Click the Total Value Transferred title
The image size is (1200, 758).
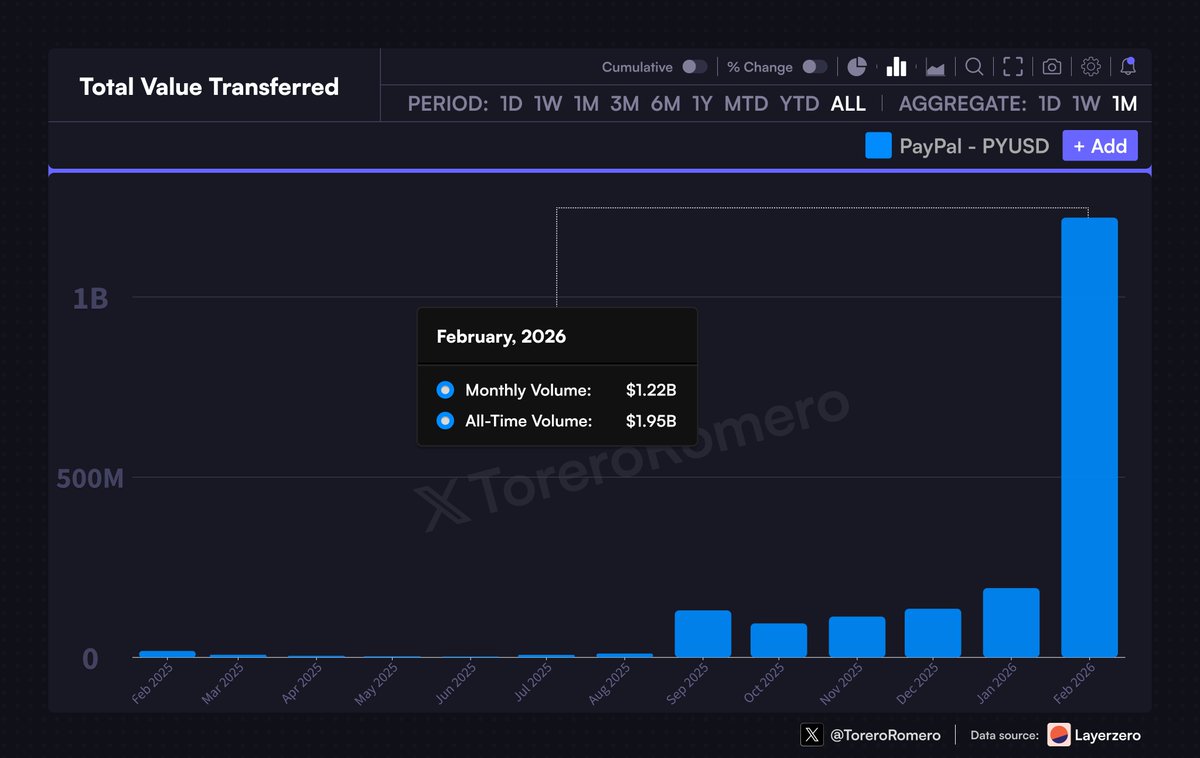(x=209, y=87)
